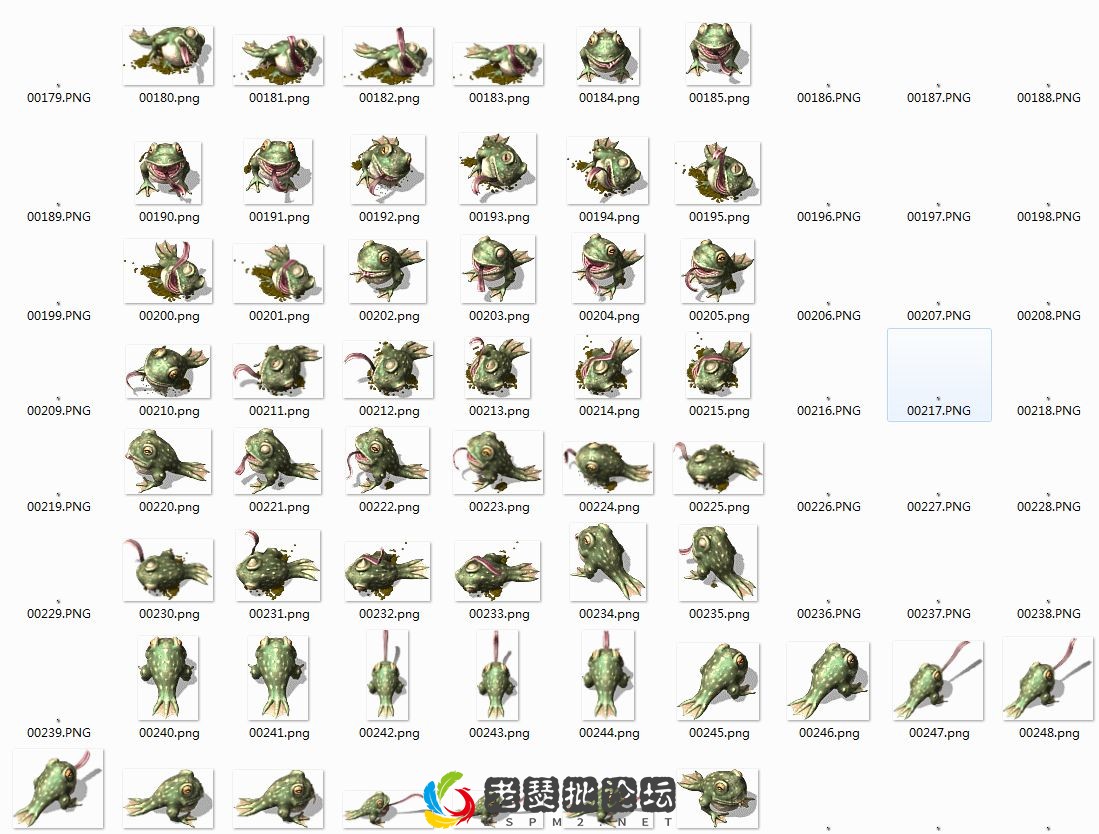Select the 00232.png frog thumbnail
The width and height of the screenshot is (1099, 834).
pyautogui.click(x=388, y=571)
